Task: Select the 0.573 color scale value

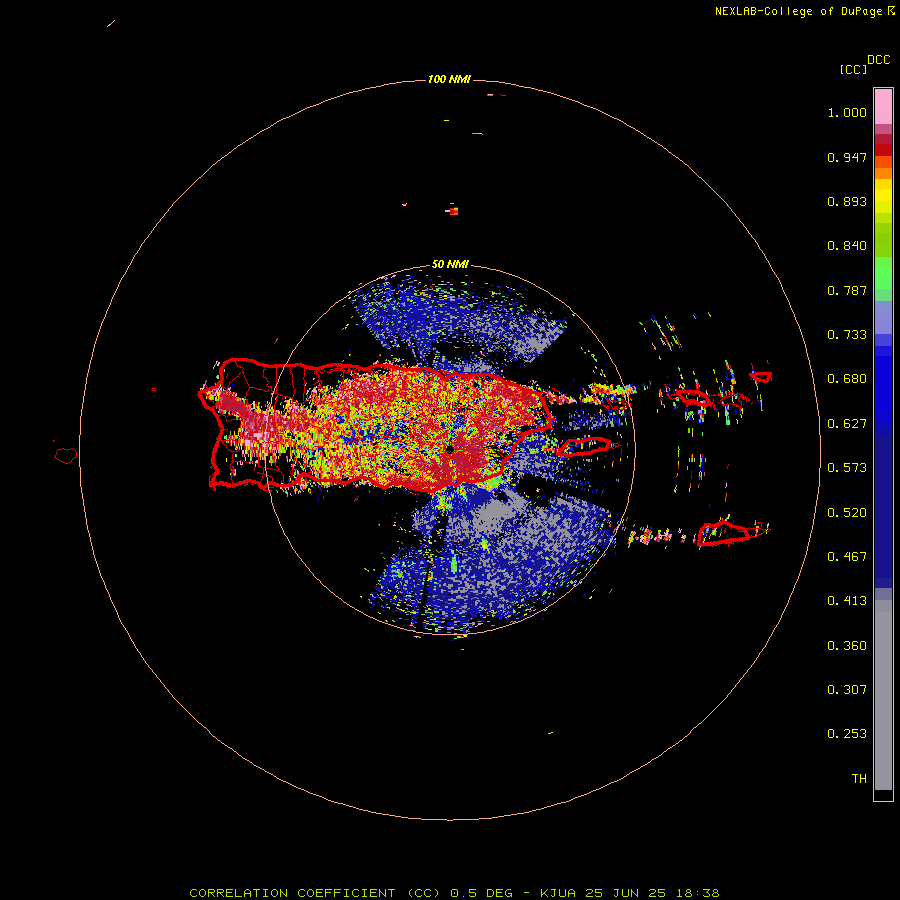Action: coord(847,468)
